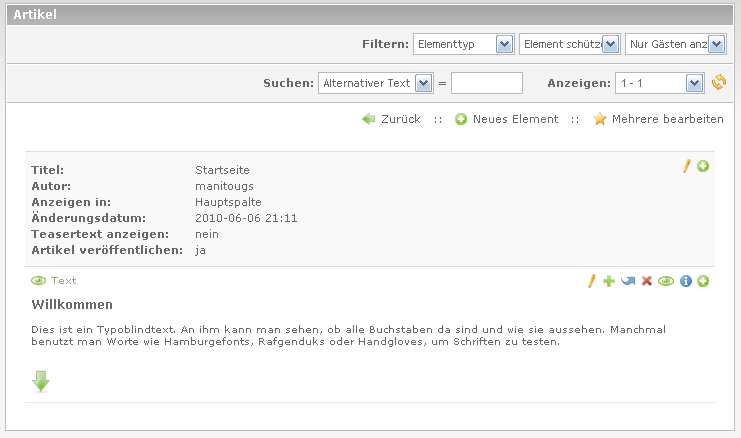Open the Alternativer Text search field dropdown

click(375, 83)
